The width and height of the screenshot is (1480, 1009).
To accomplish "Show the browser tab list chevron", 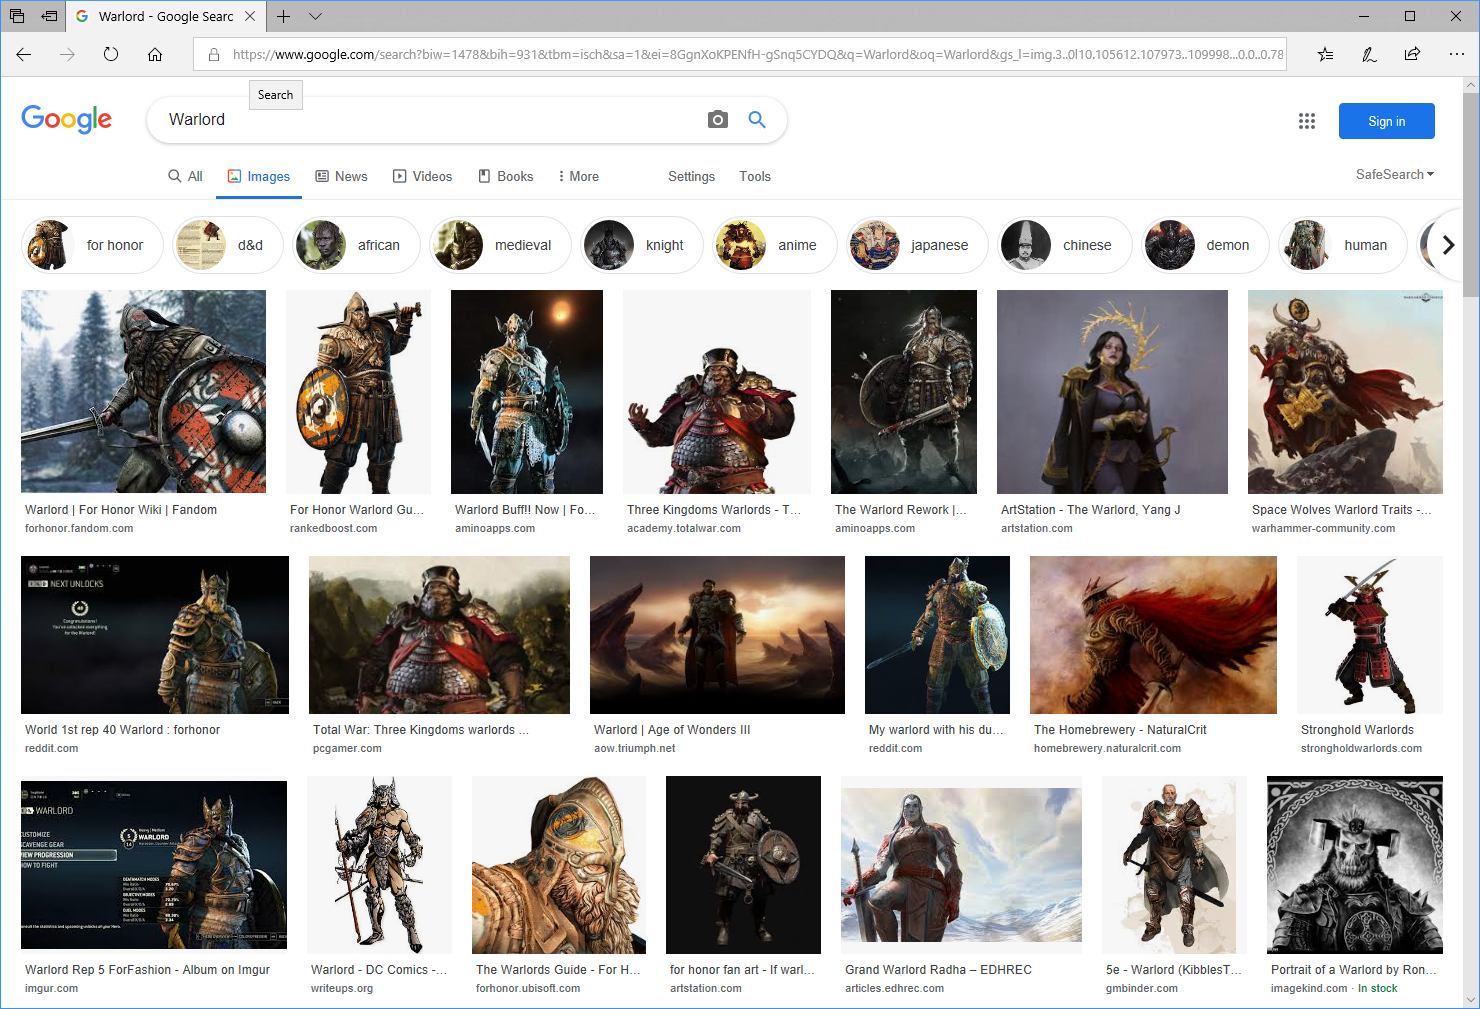I will (x=316, y=16).
